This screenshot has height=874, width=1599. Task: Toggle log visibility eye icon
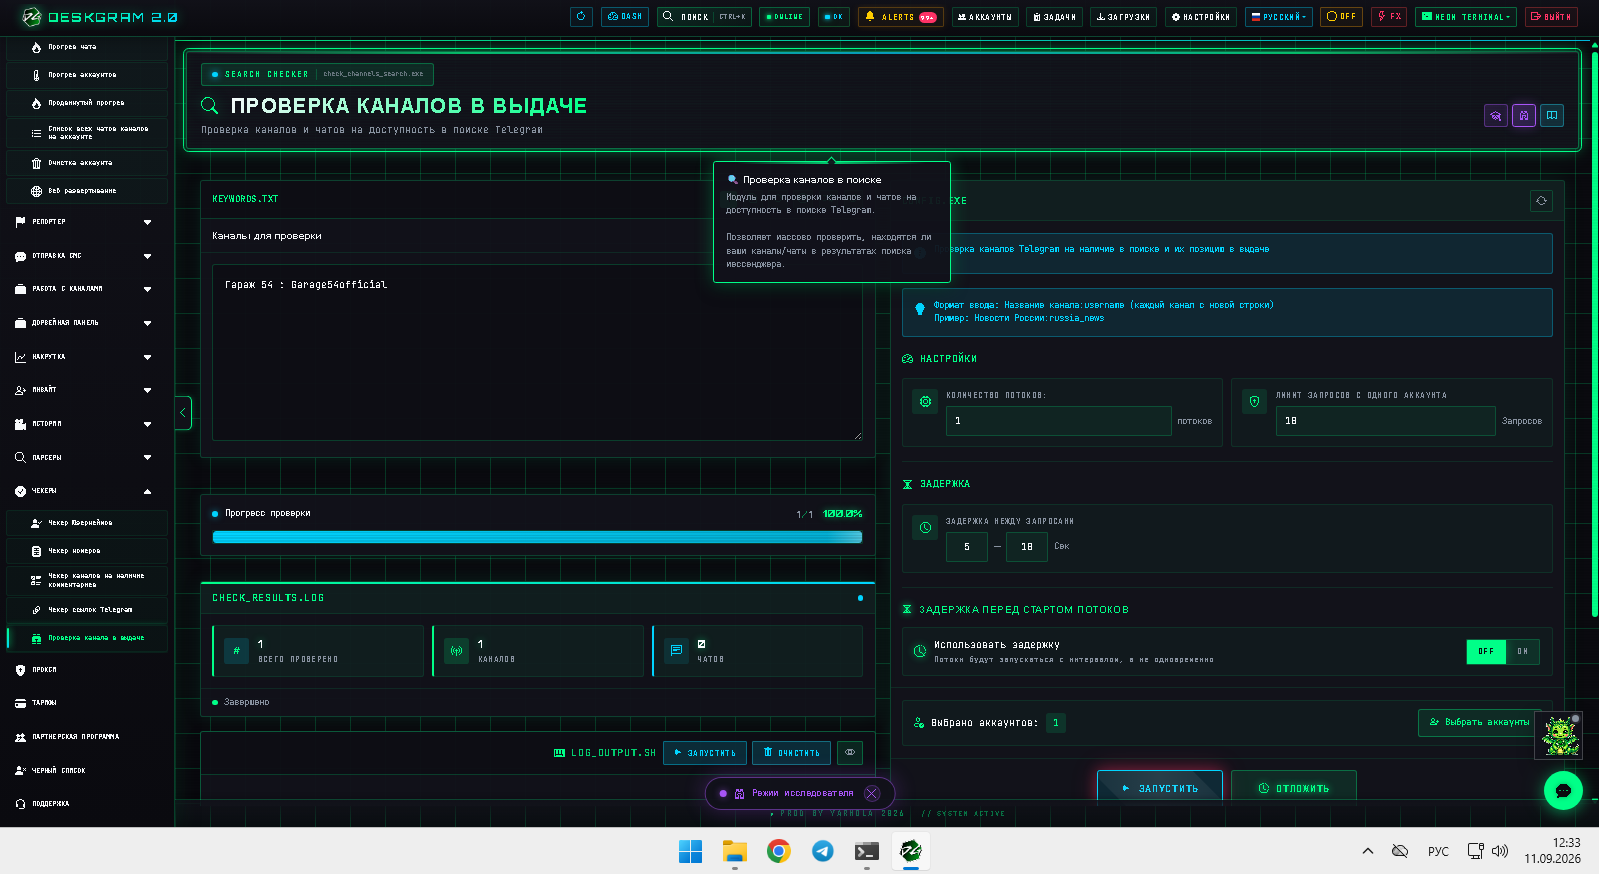pyautogui.click(x=850, y=752)
